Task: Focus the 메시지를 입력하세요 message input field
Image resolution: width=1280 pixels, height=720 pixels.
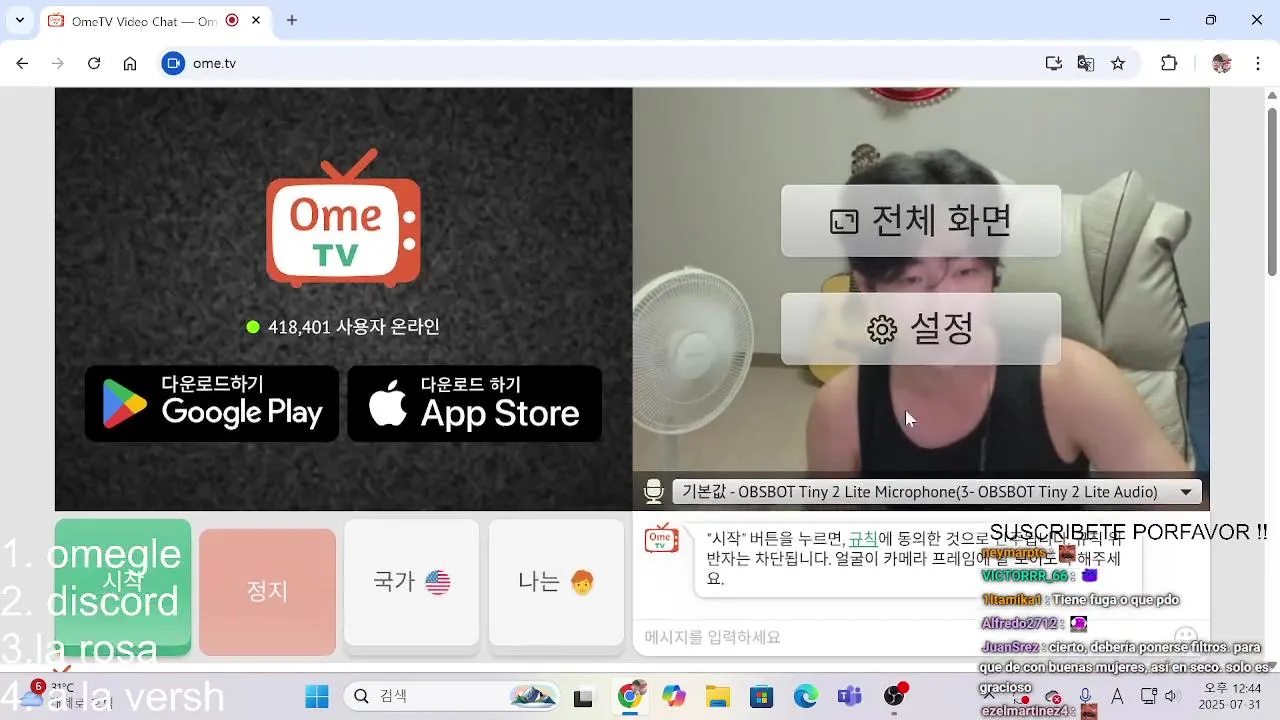Action: point(900,637)
